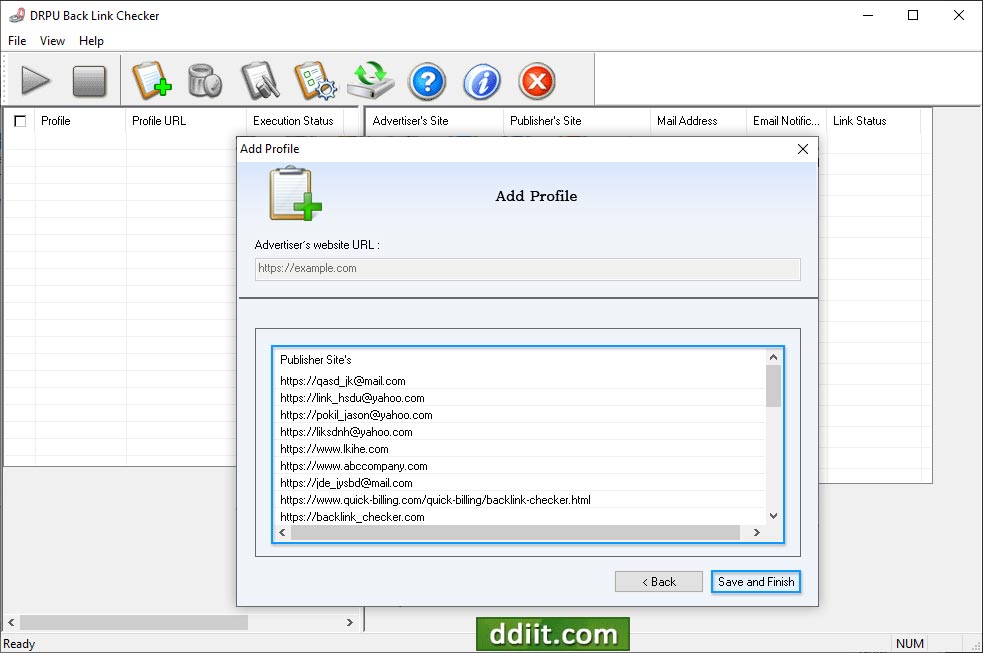Toggle the select-all checkbox in the list header
The width and height of the screenshot is (983, 653).
click(18, 120)
